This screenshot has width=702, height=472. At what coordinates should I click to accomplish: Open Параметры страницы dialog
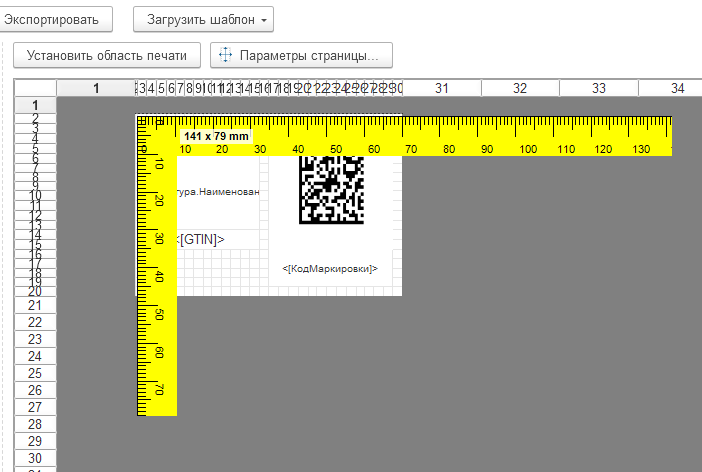[x=301, y=56]
